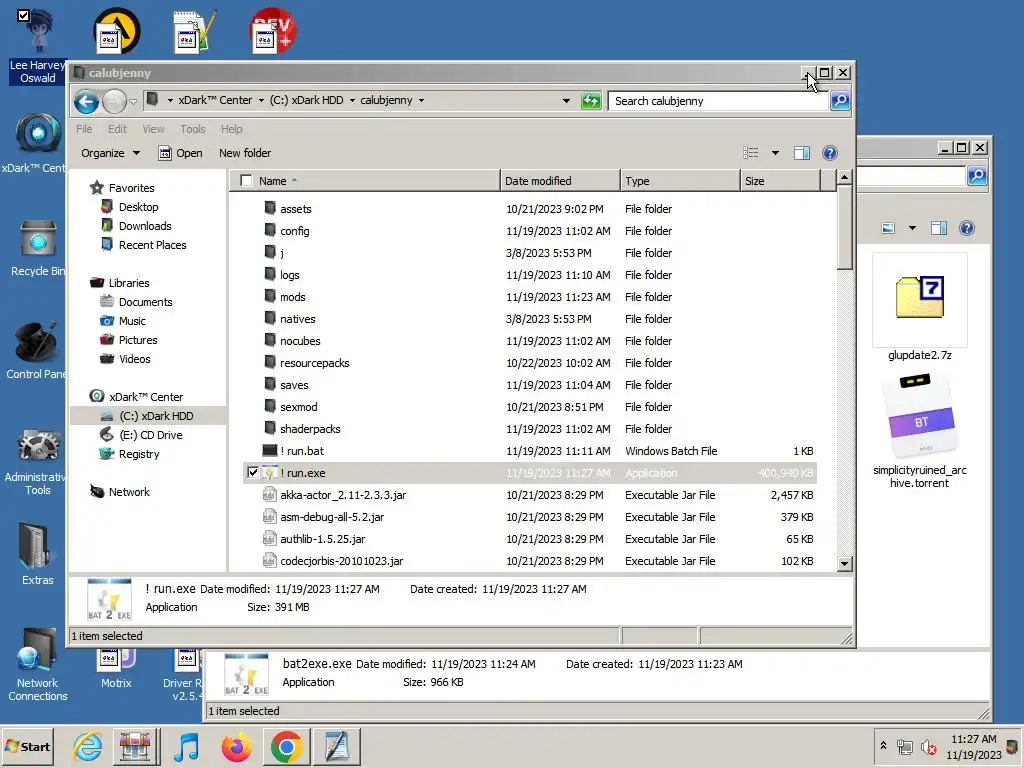Go back with the blue Back arrow
The width and height of the screenshot is (1024, 768).
tap(86, 101)
